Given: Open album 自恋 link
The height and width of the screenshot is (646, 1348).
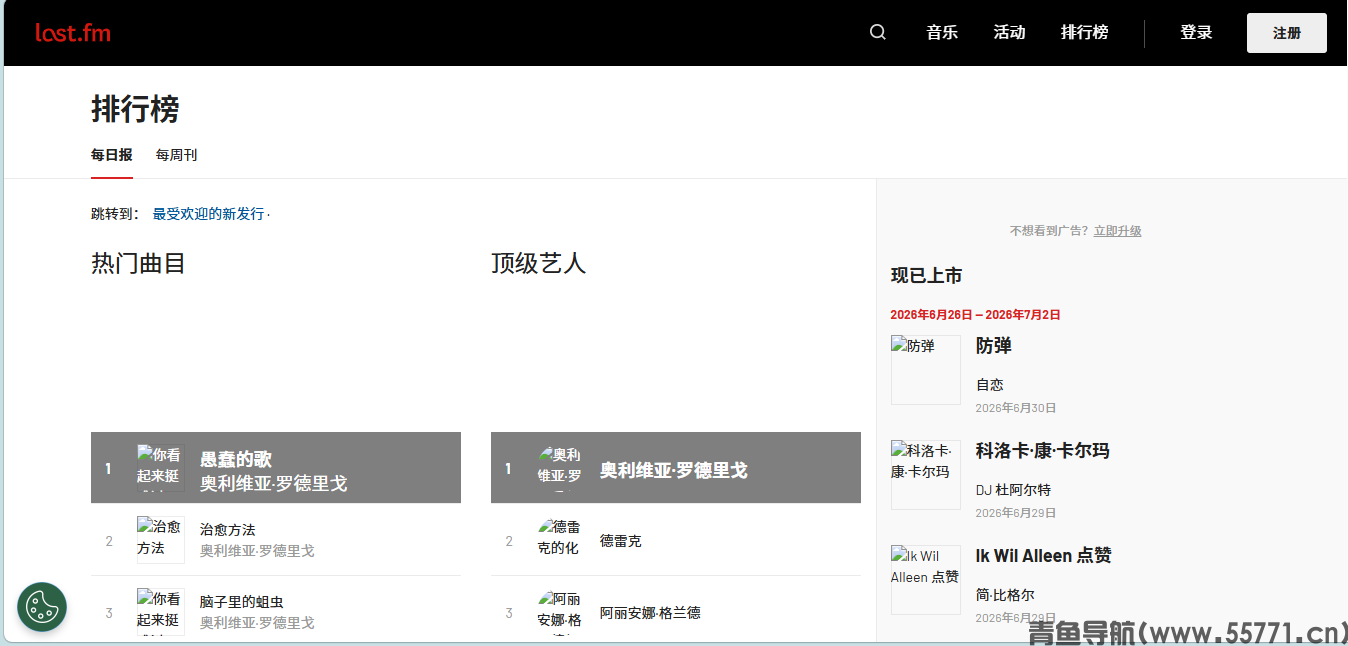Looking at the screenshot, I should point(990,385).
